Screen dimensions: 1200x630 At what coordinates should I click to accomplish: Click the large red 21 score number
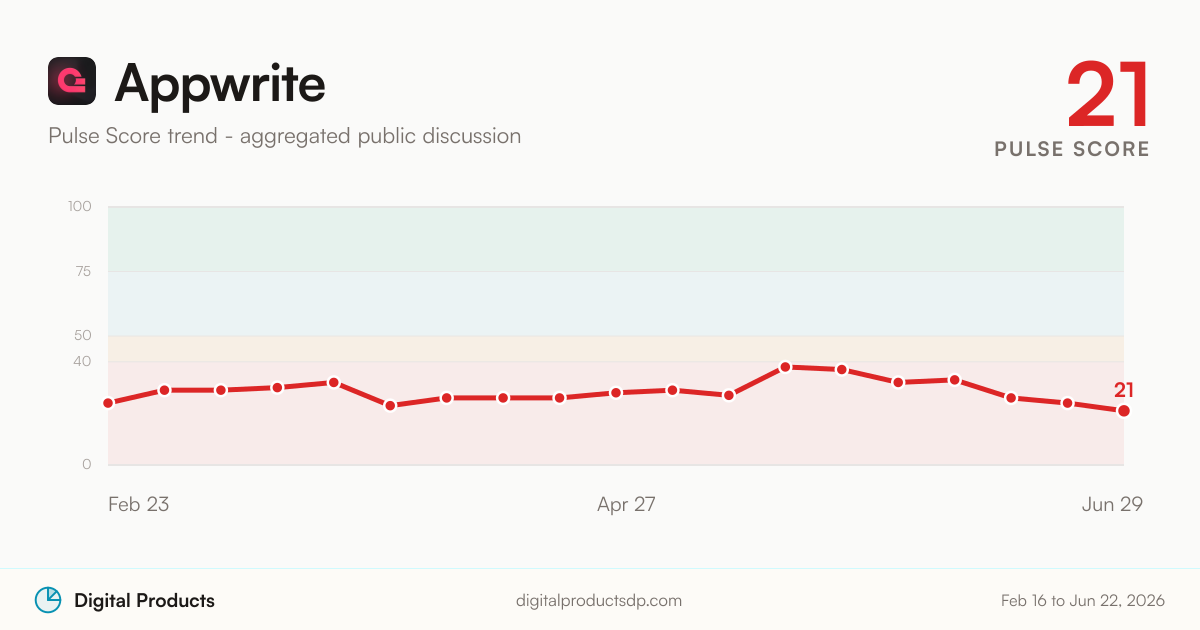pos(1108,94)
